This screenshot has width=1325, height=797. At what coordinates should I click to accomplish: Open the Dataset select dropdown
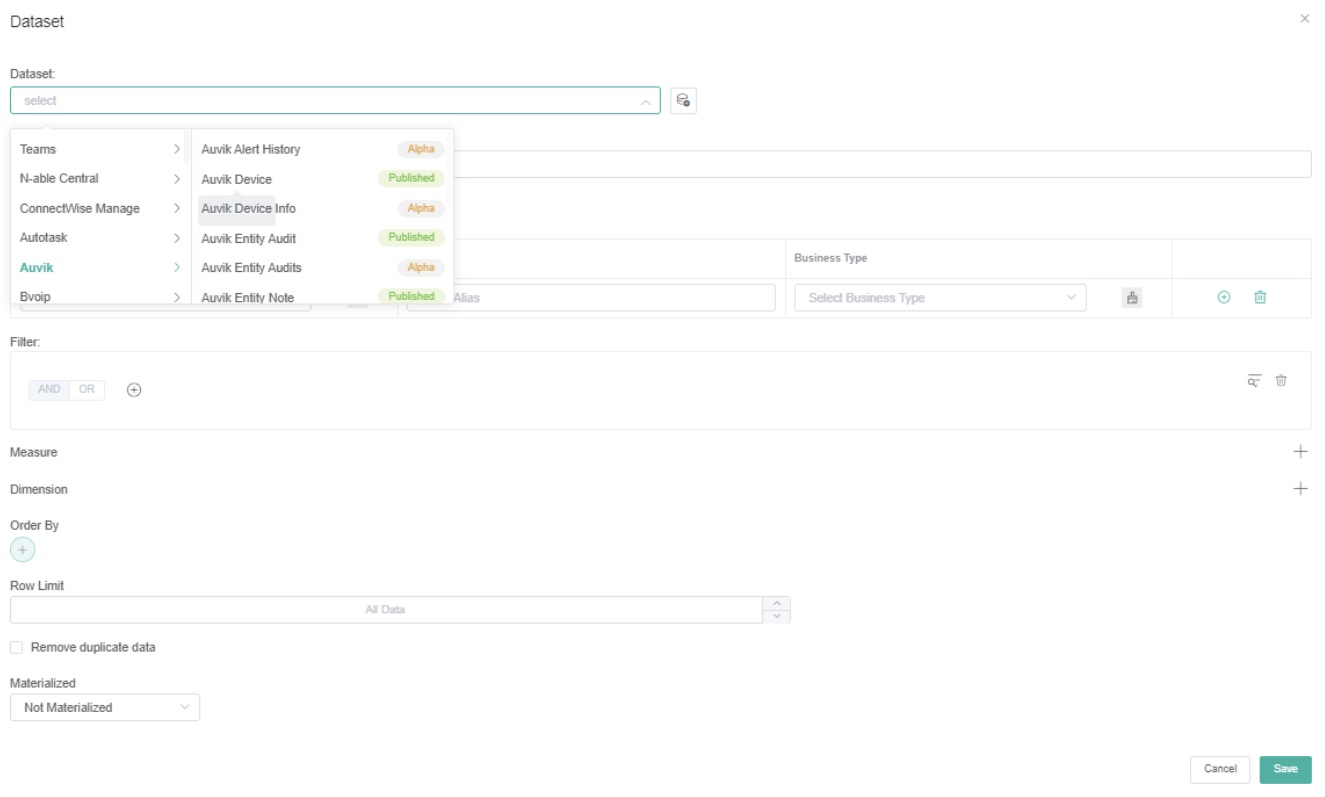click(335, 100)
